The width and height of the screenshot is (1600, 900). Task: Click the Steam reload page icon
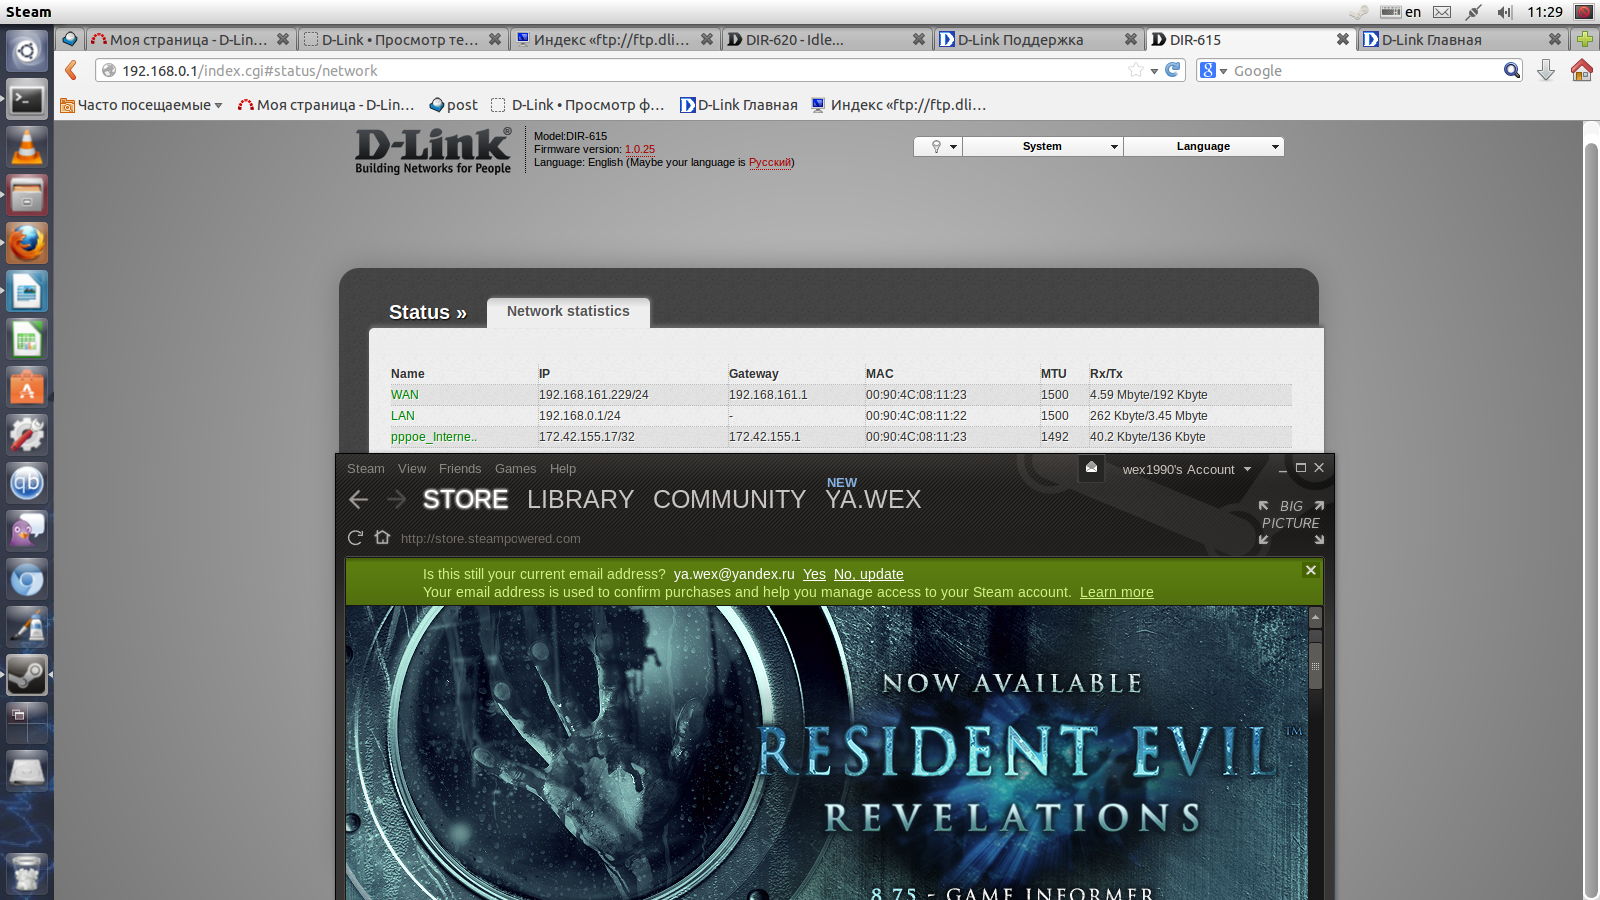coord(355,538)
